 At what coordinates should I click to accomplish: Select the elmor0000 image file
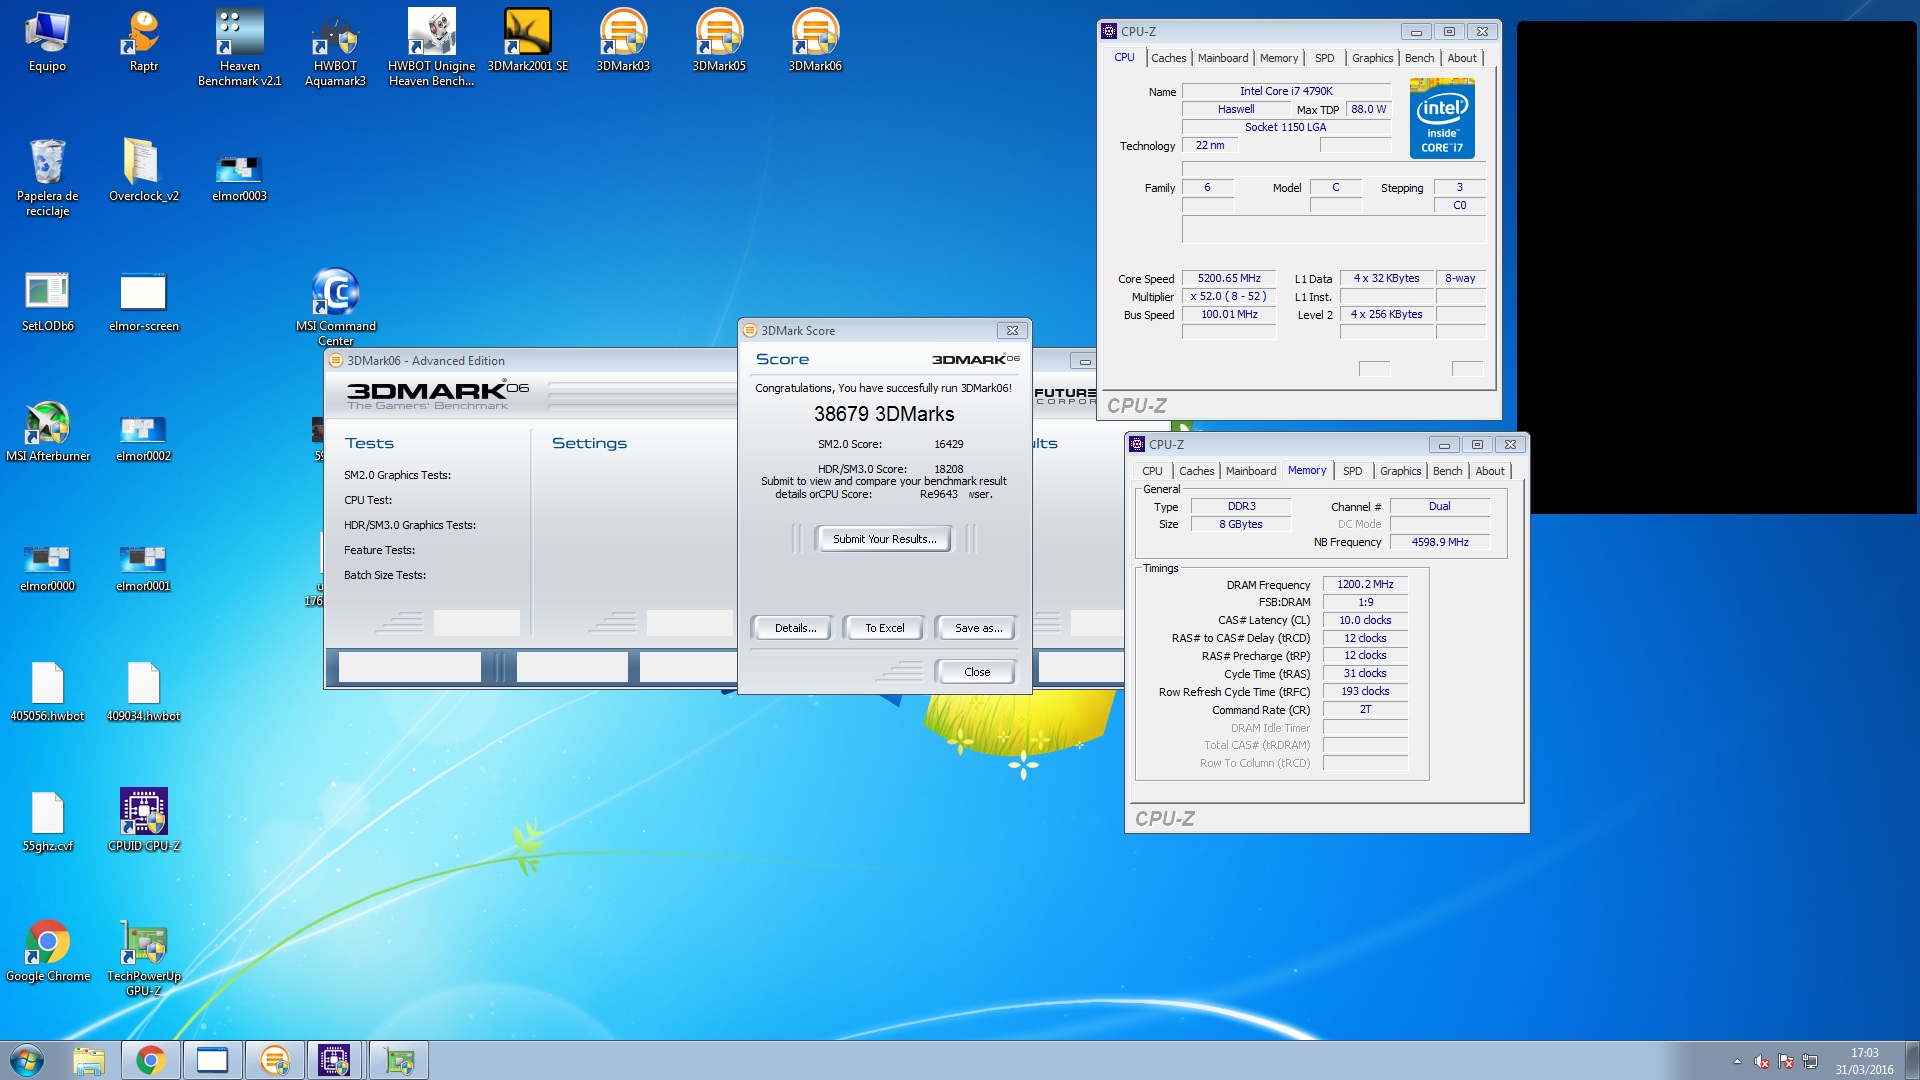(x=47, y=568)
